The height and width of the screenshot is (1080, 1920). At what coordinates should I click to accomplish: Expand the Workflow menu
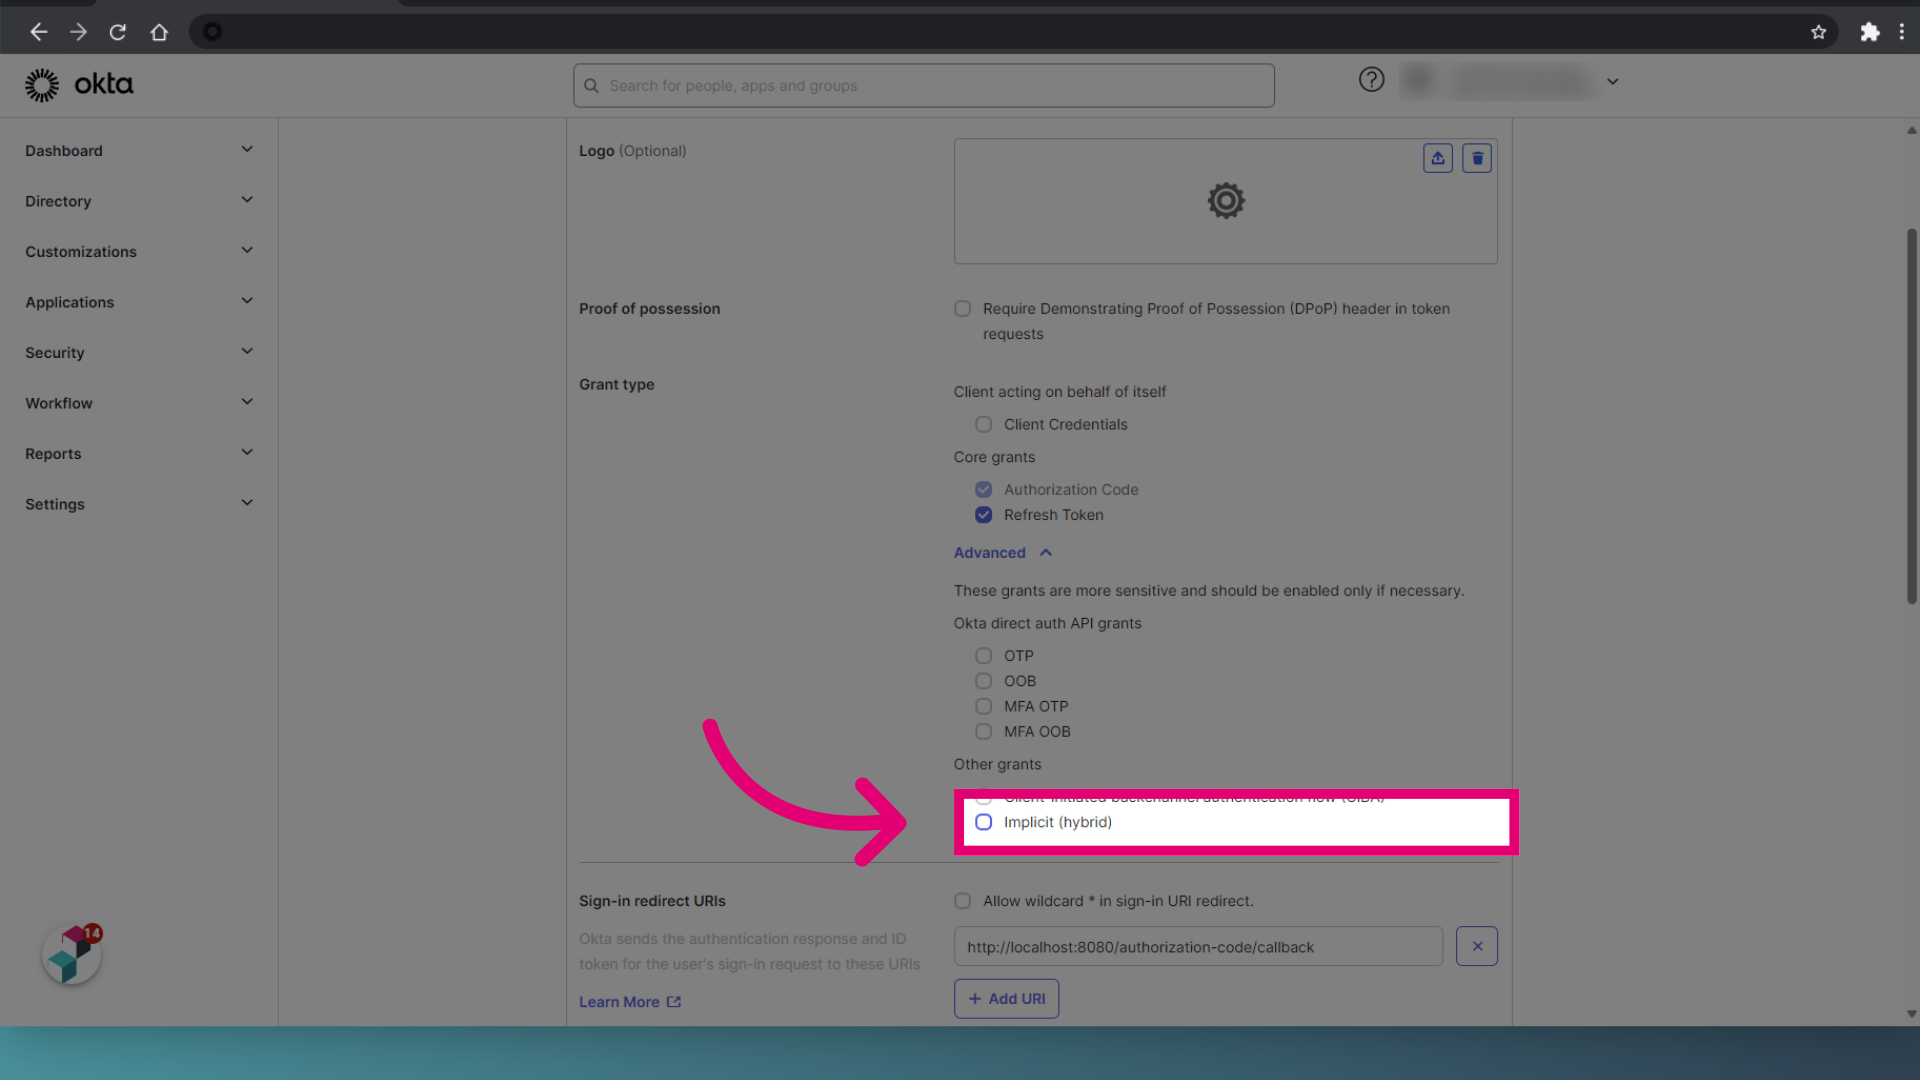click(x=139, y=403)
